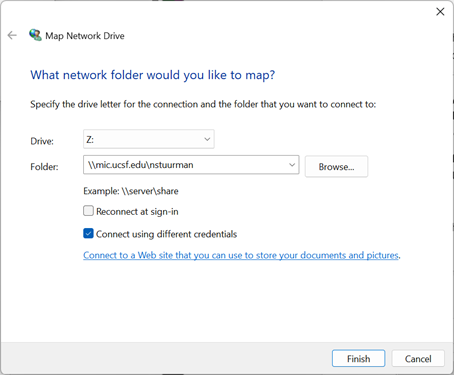Image resolution: width=454 pixels, height=375 pixels.
Task: Click the Cancel button
Action: point(418,358)
